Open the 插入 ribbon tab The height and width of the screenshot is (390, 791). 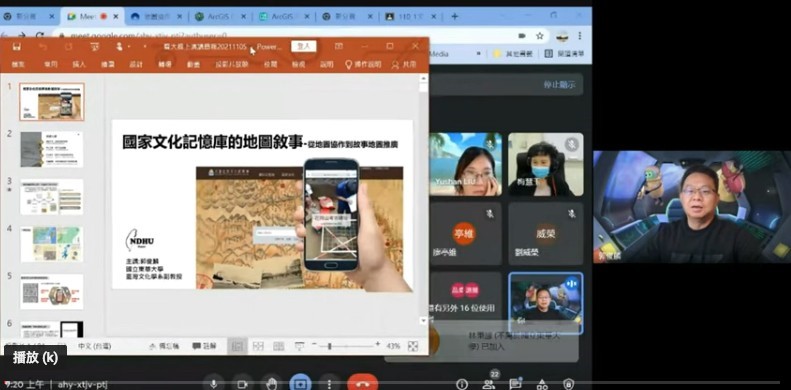(x=79, y=65)
